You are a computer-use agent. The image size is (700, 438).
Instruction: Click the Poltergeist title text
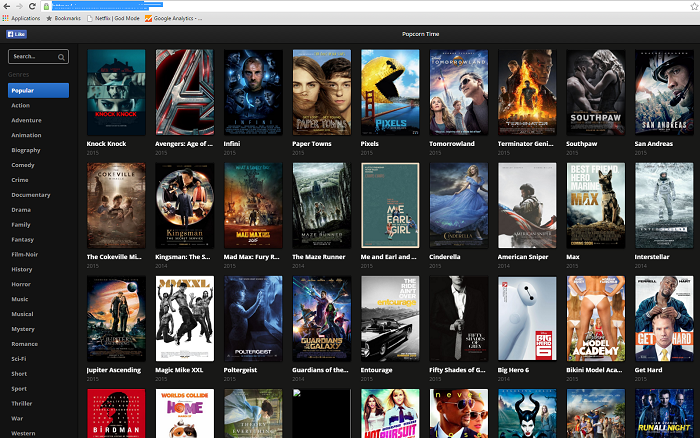pyautogui.click(x=240, y=370)
